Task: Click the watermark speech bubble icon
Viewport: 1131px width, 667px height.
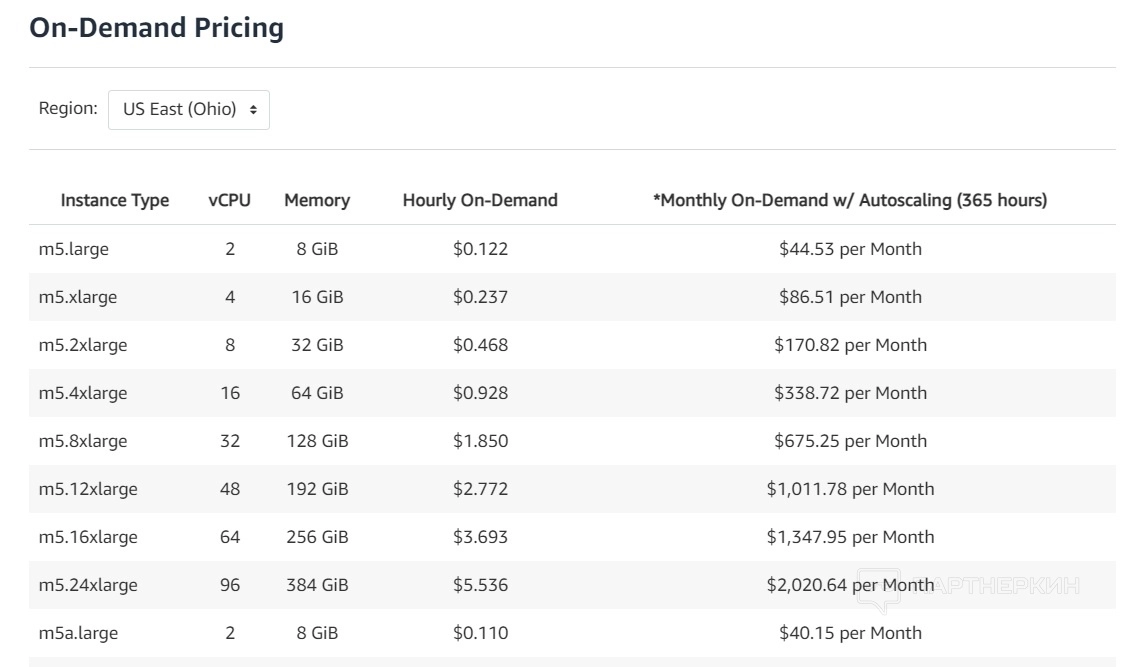Action: point(878,589)
